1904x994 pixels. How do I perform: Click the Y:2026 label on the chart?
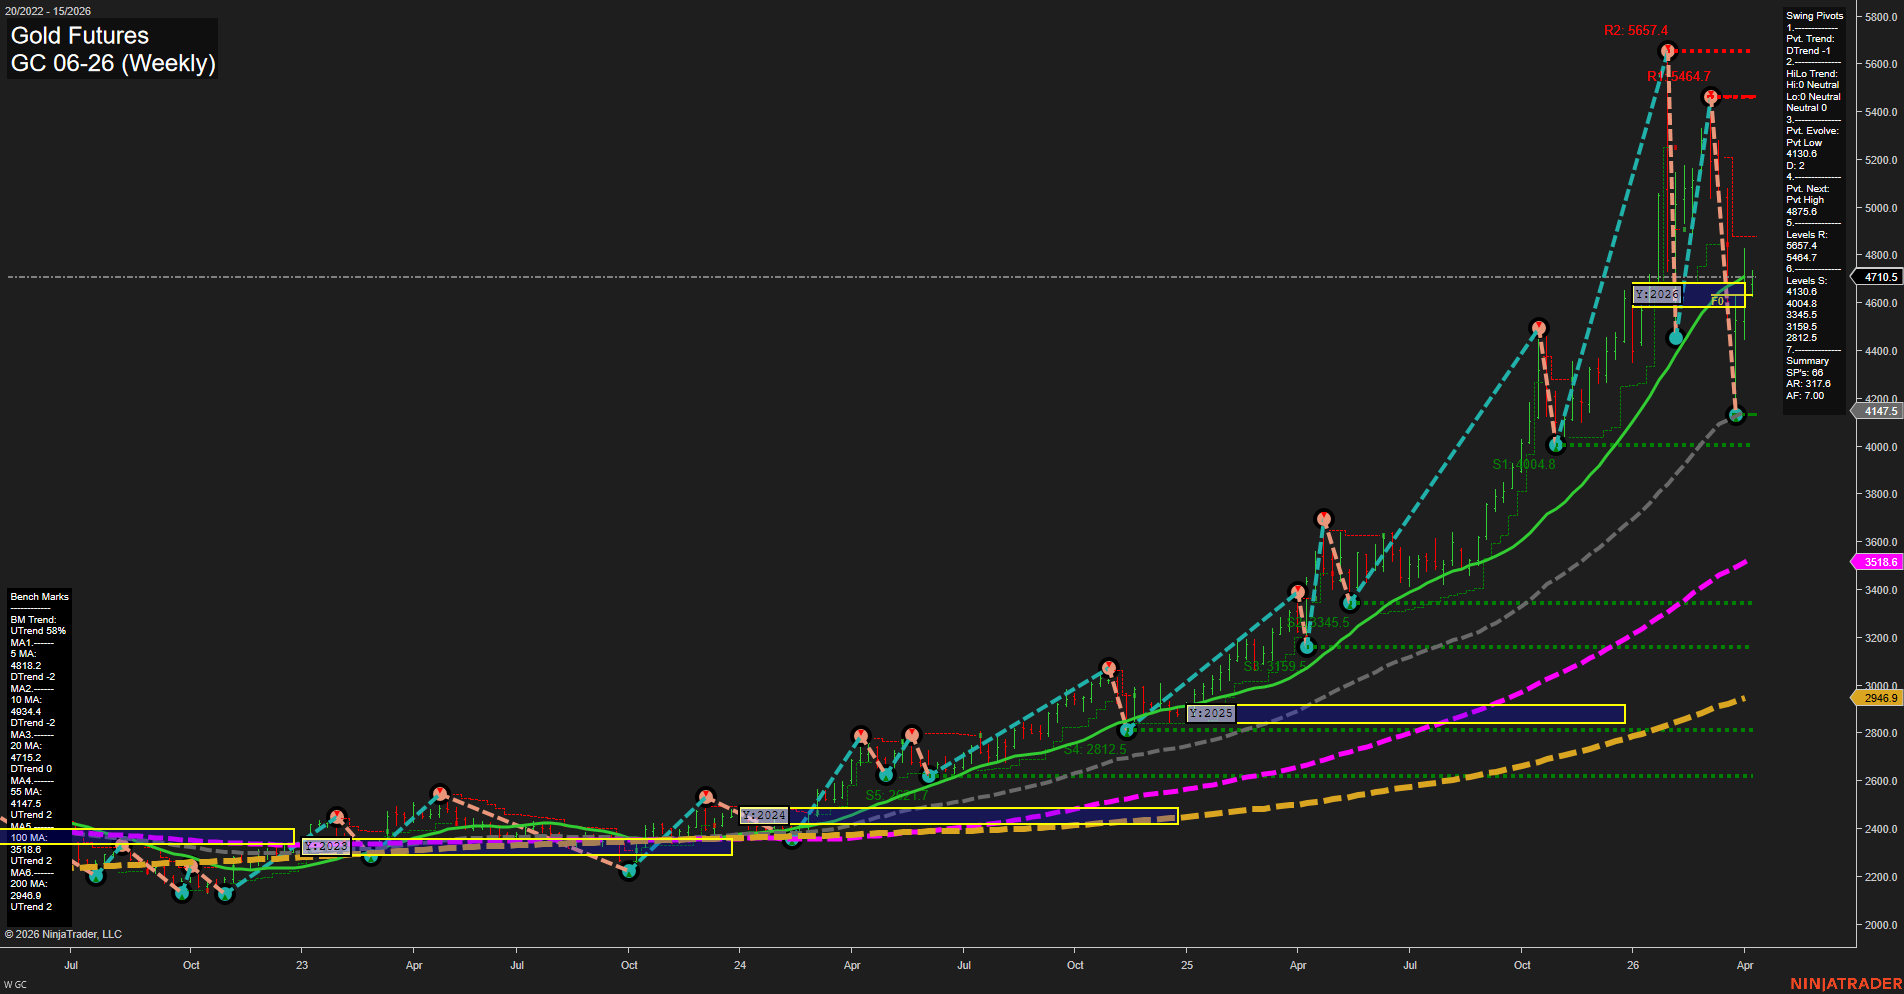point(1658,294)
